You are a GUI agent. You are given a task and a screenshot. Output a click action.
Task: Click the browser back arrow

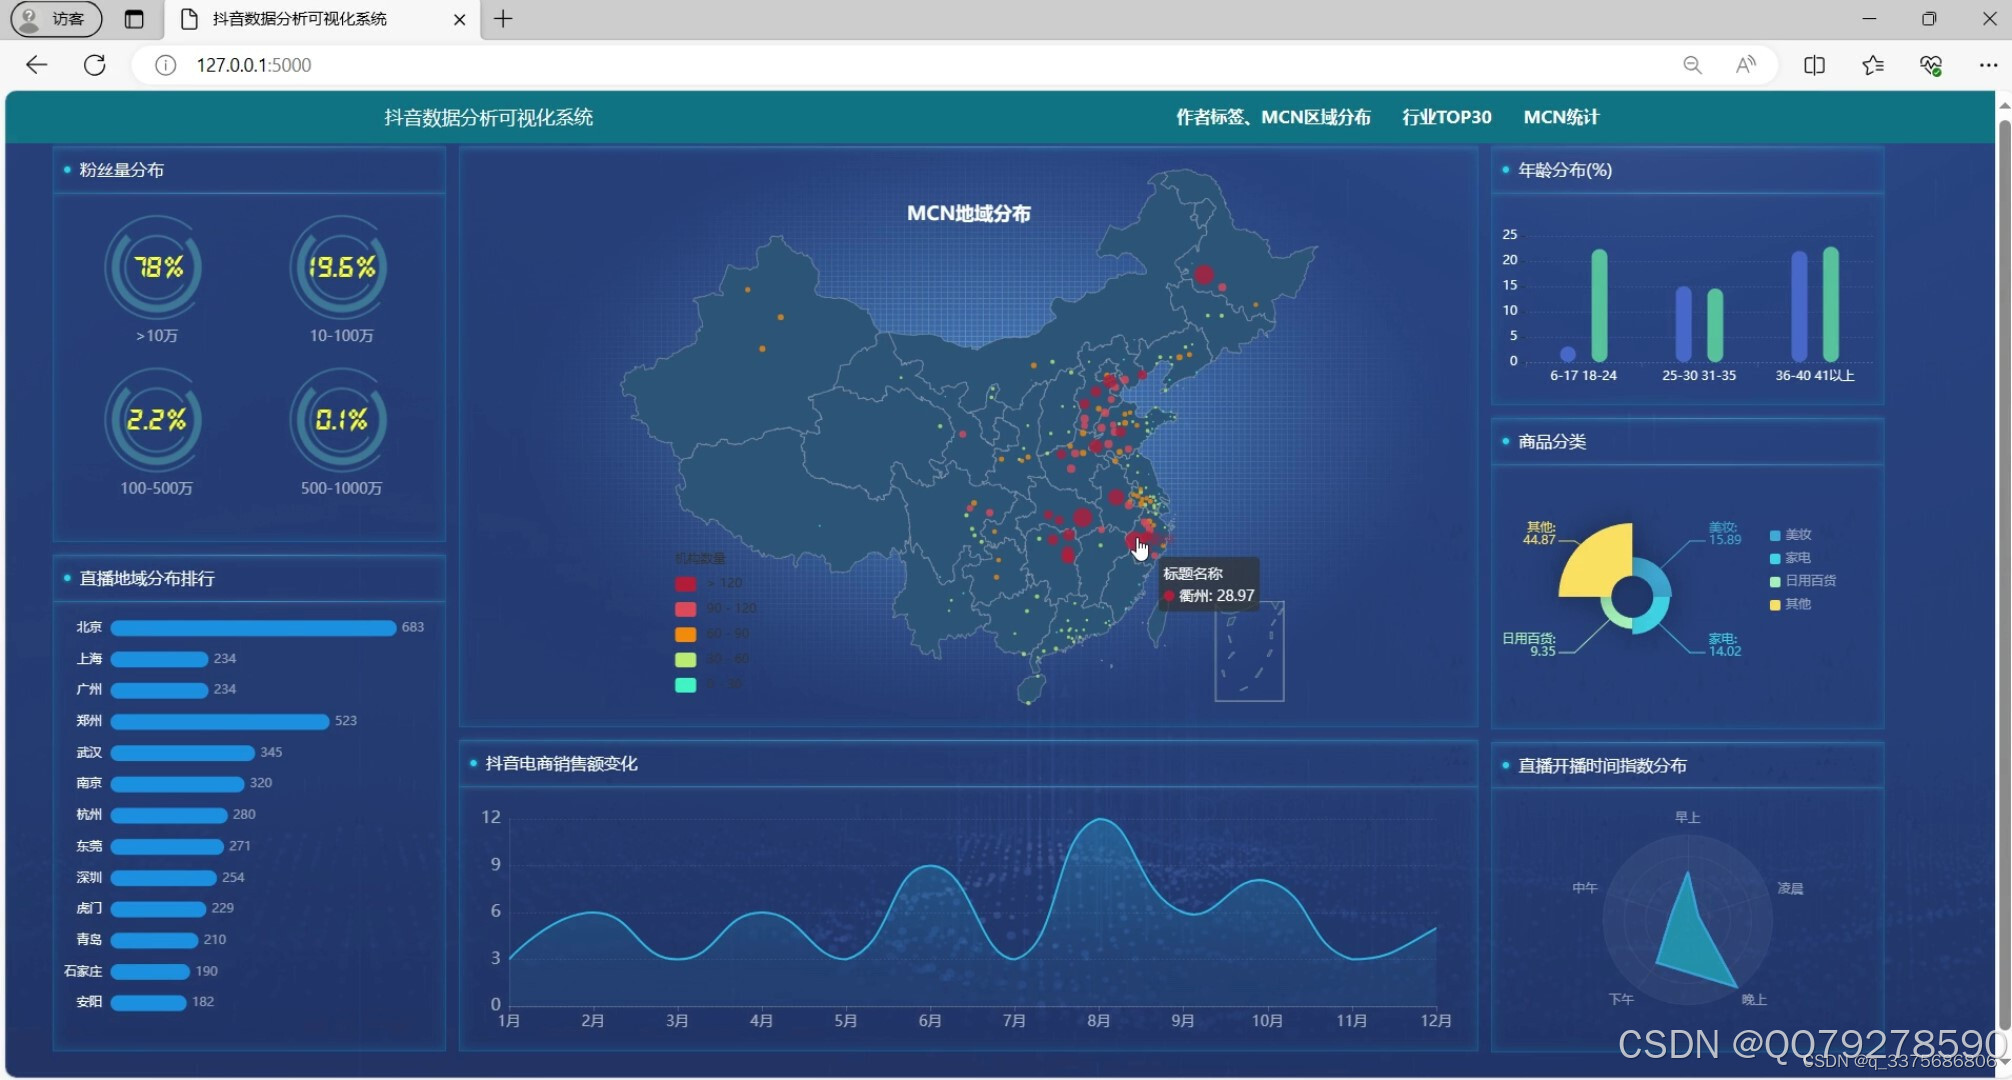pos(36,65)
